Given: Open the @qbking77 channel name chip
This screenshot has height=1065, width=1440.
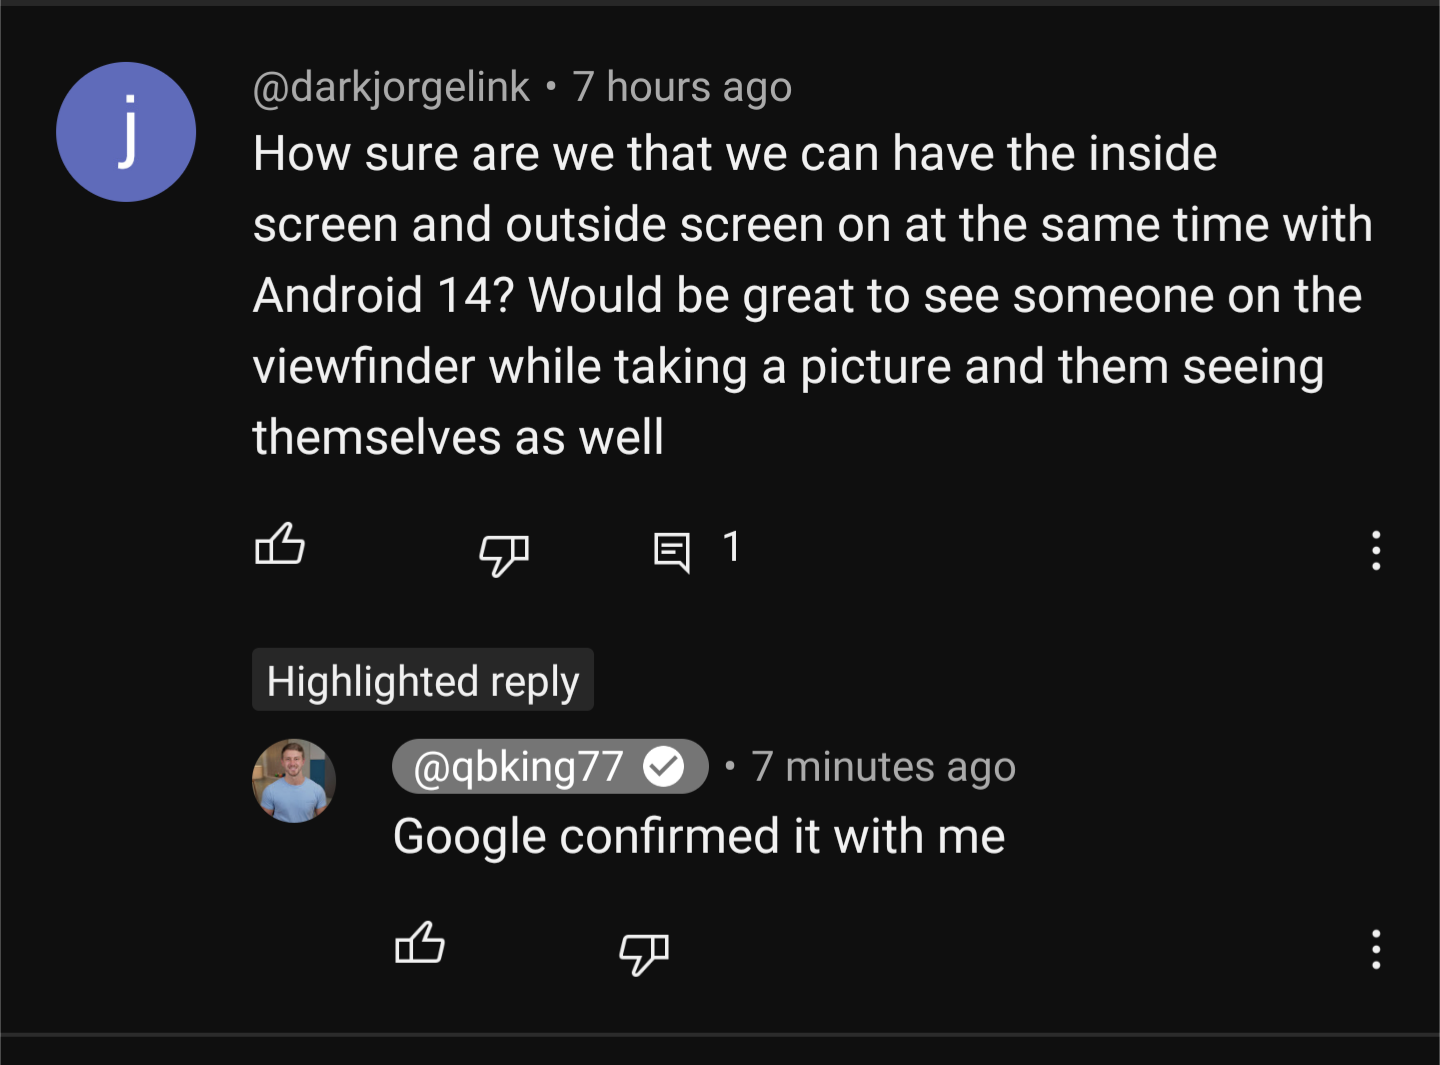Looking at the screenshot, I should (x=518, y=767).
